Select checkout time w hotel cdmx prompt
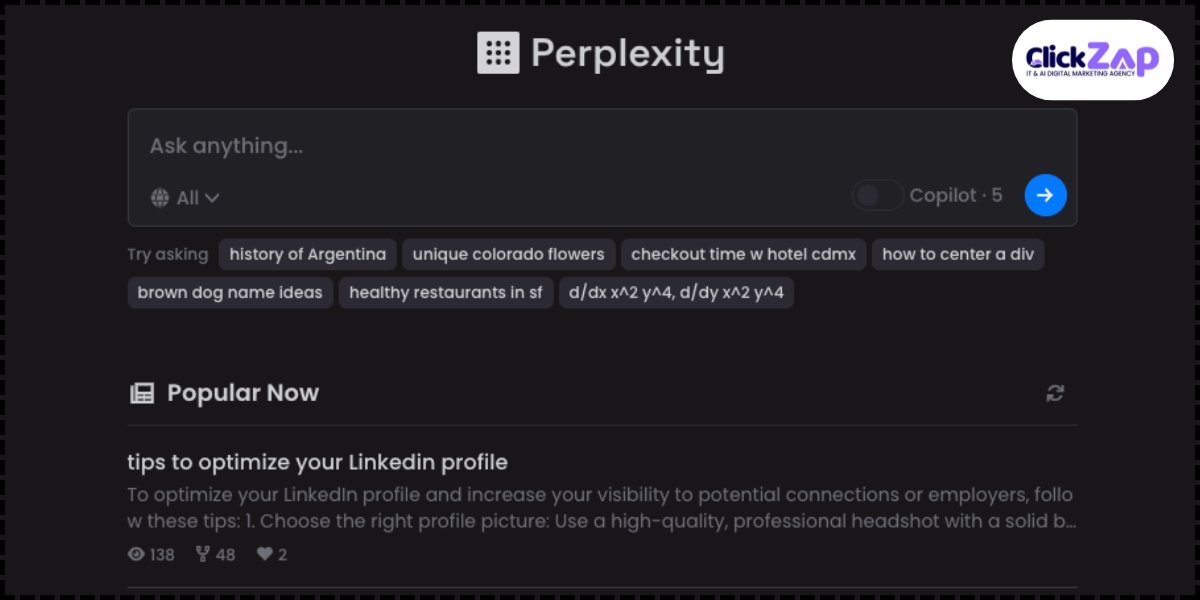Viewport: 1200px width, 600px height. tap(744, 254)
